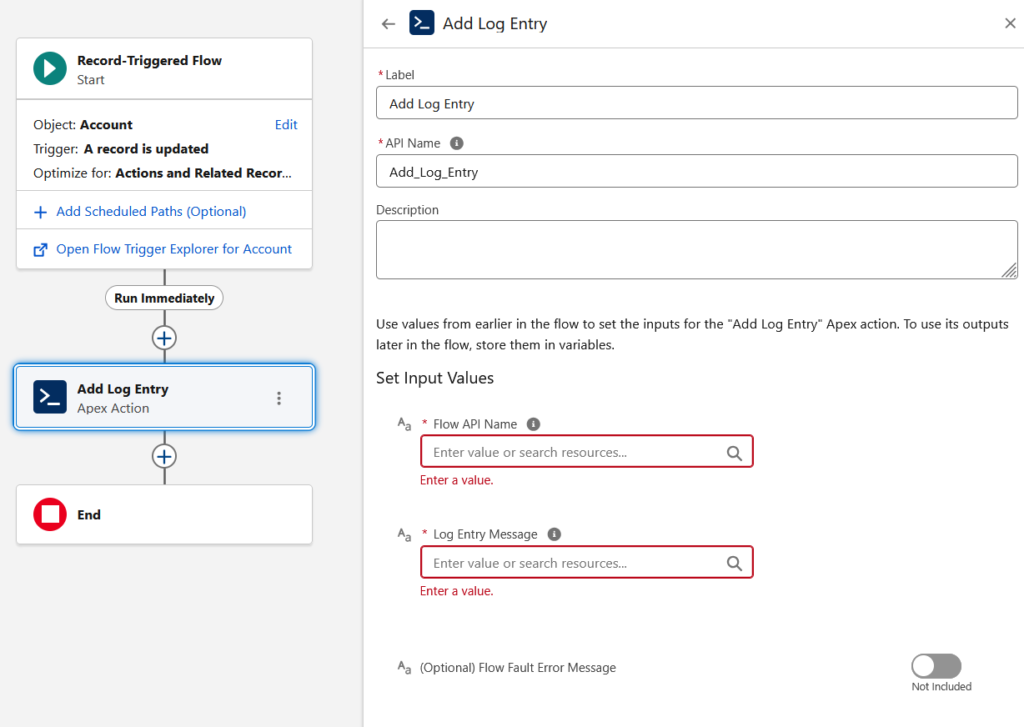This screenshot has width=1024, height=727.
Task: Click the text type icon beside Flow API Name
Action: pyautogui.click(x=404, y=425)
